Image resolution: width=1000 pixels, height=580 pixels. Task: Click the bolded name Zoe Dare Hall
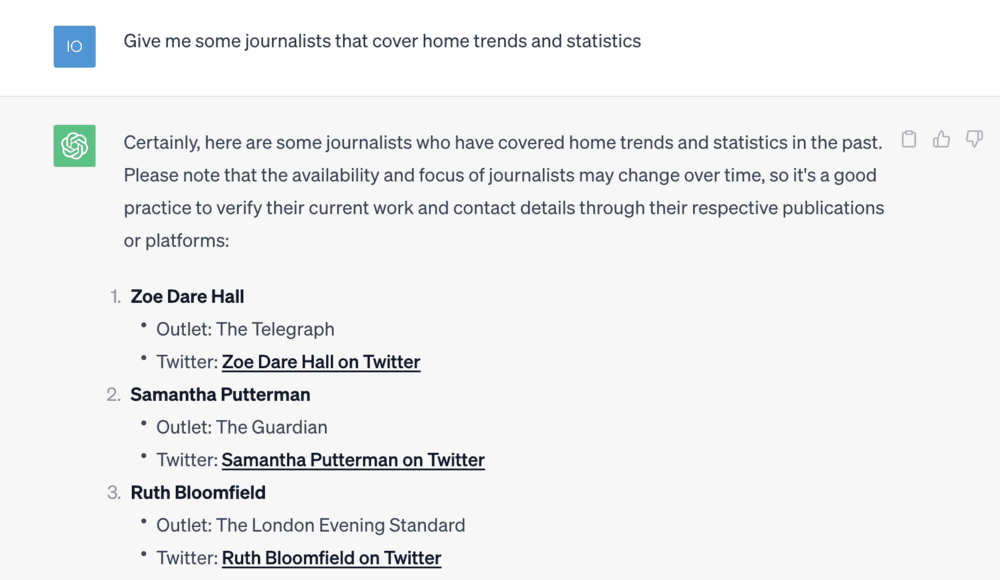click(187, 296)
